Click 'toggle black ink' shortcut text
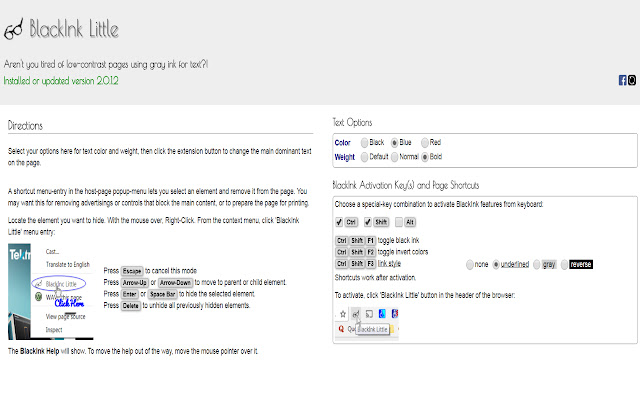Viewport: 640px width, 400px height. (398, 240)
